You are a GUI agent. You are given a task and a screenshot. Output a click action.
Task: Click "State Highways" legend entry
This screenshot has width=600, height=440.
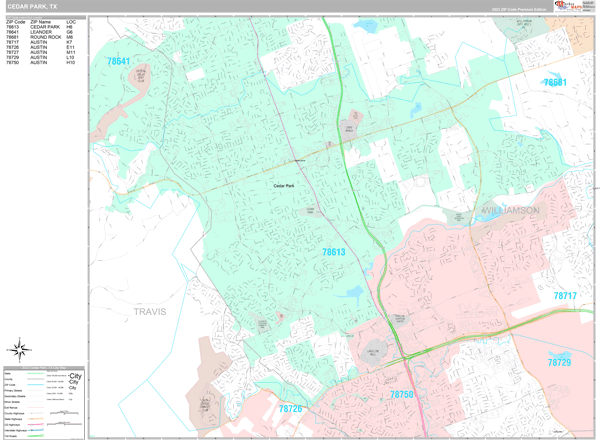point(13,419)
